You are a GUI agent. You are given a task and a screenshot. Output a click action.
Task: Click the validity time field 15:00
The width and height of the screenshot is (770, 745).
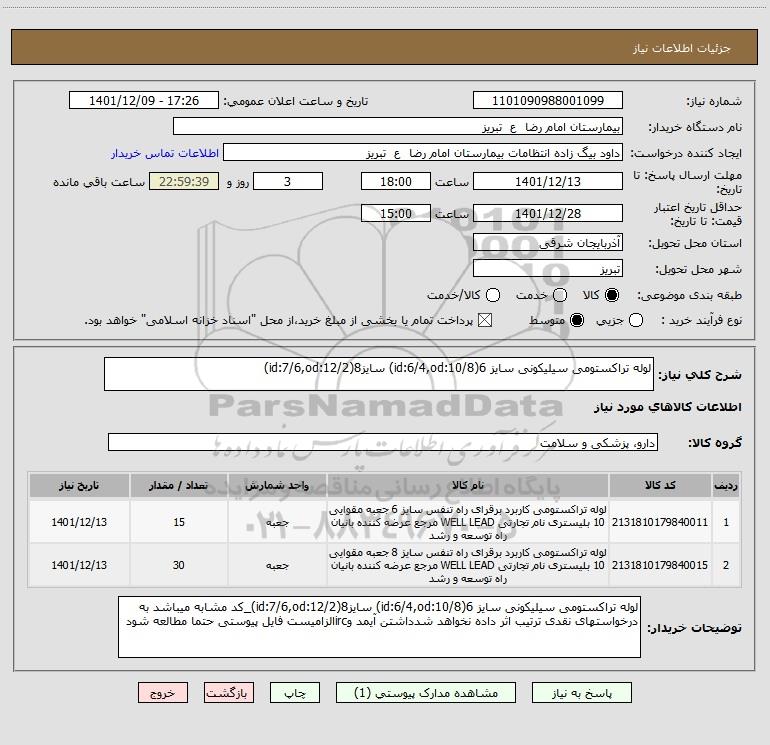[x=396, y=213]
